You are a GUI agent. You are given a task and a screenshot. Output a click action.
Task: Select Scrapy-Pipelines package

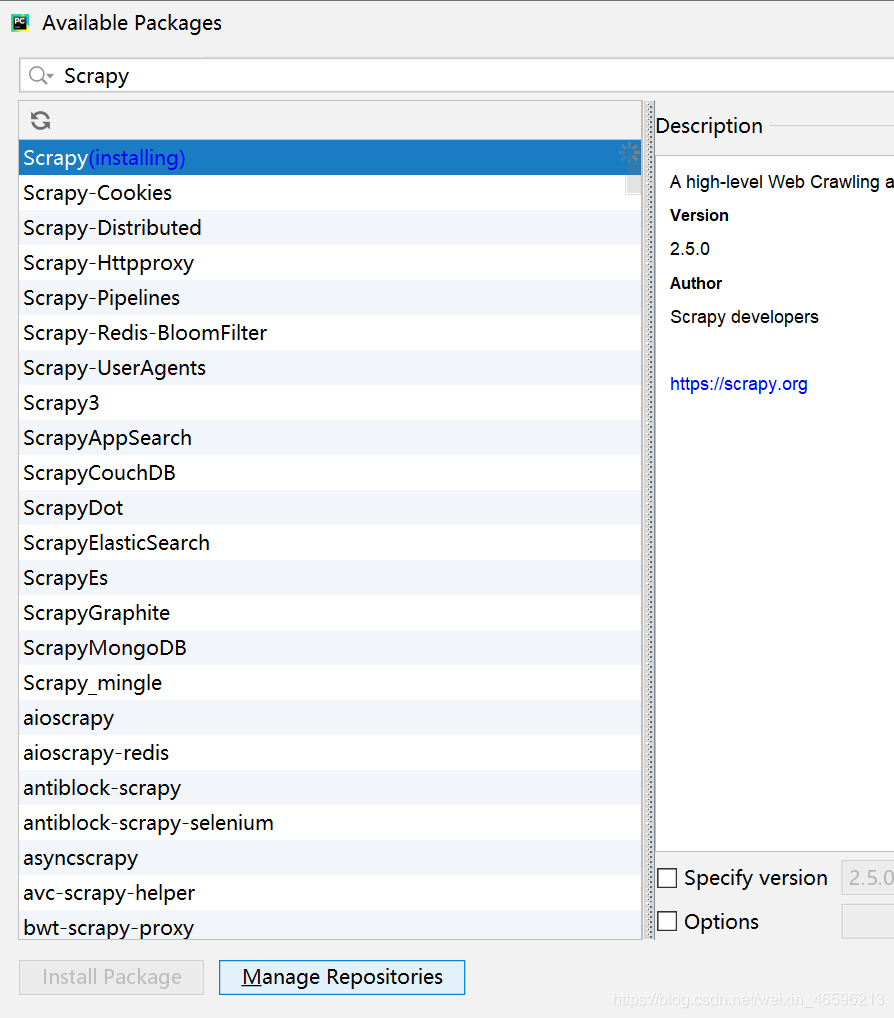[330, 298]
